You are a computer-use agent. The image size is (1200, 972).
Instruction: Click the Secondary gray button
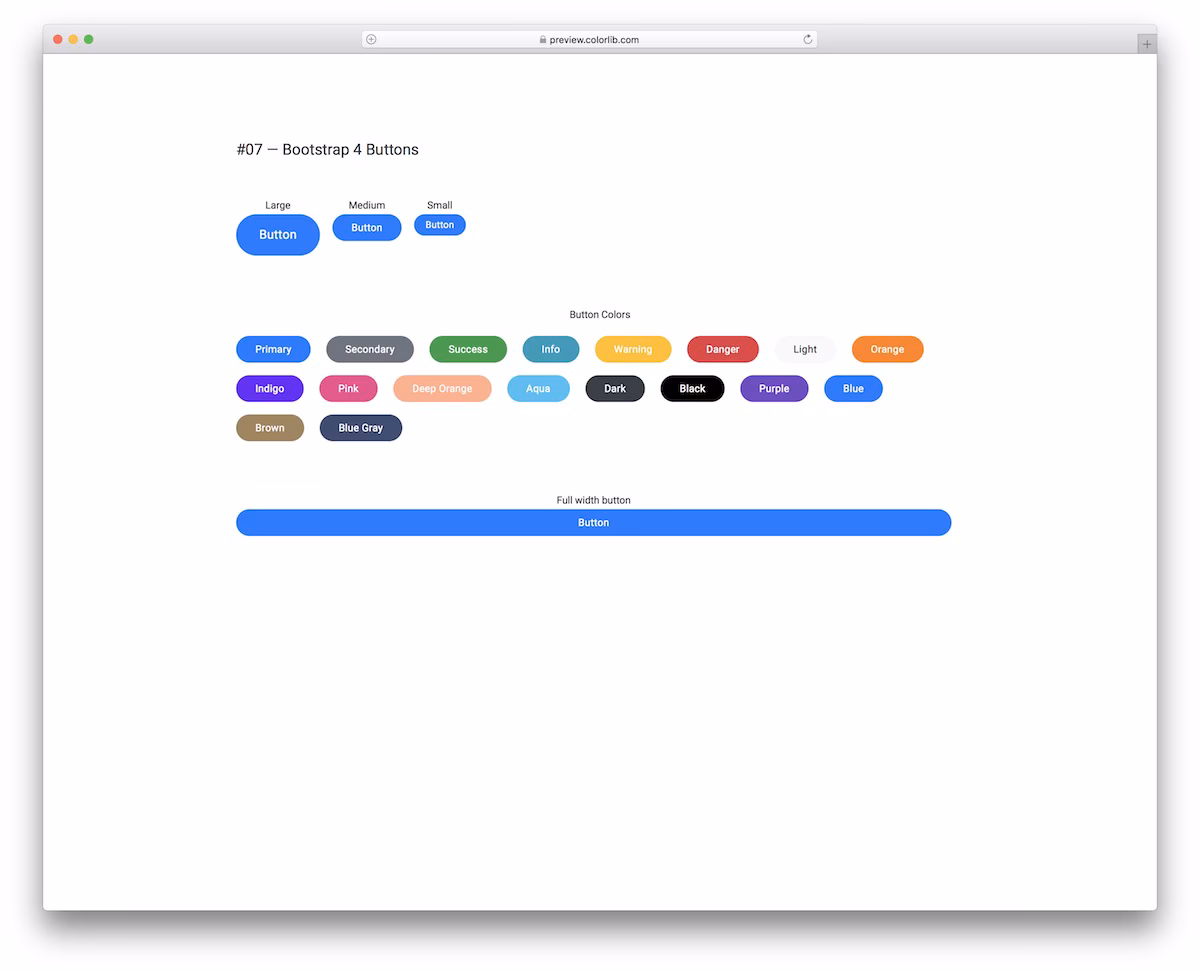point(370,349)
